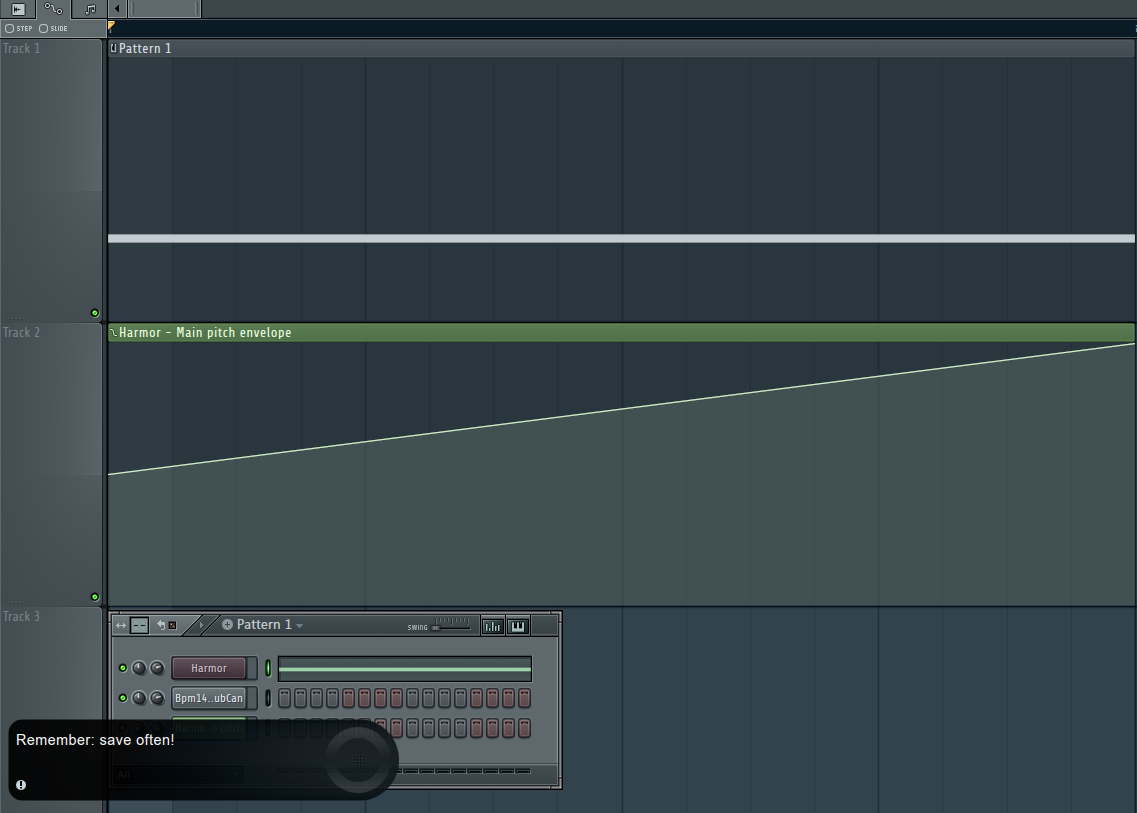Enable the STEP edit option
Screen dimensions: 1137x813
pyautogui.click(x=19, y=28)
